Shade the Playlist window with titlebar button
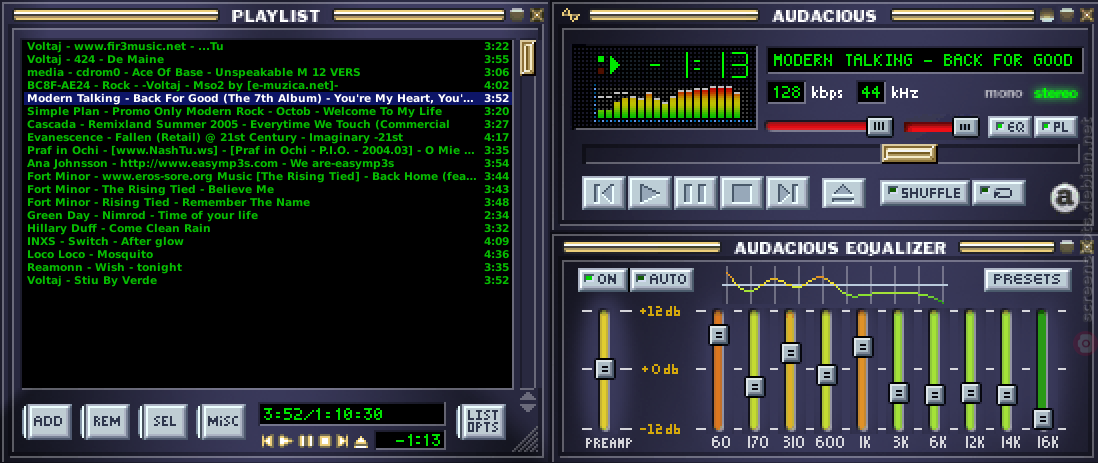 517,15
